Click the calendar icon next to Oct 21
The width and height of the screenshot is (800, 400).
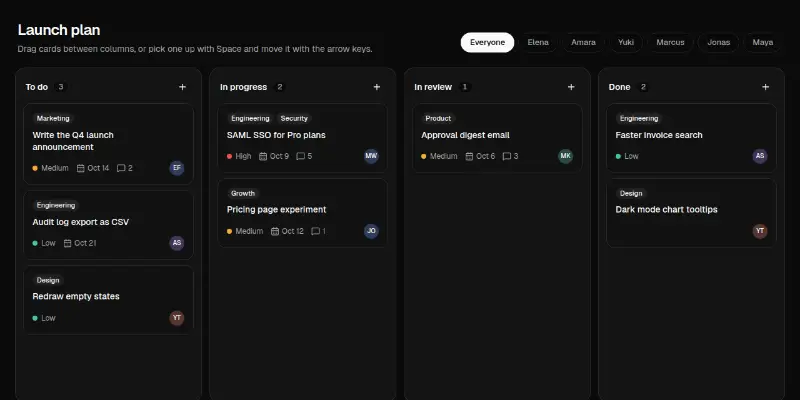[67, 243]
